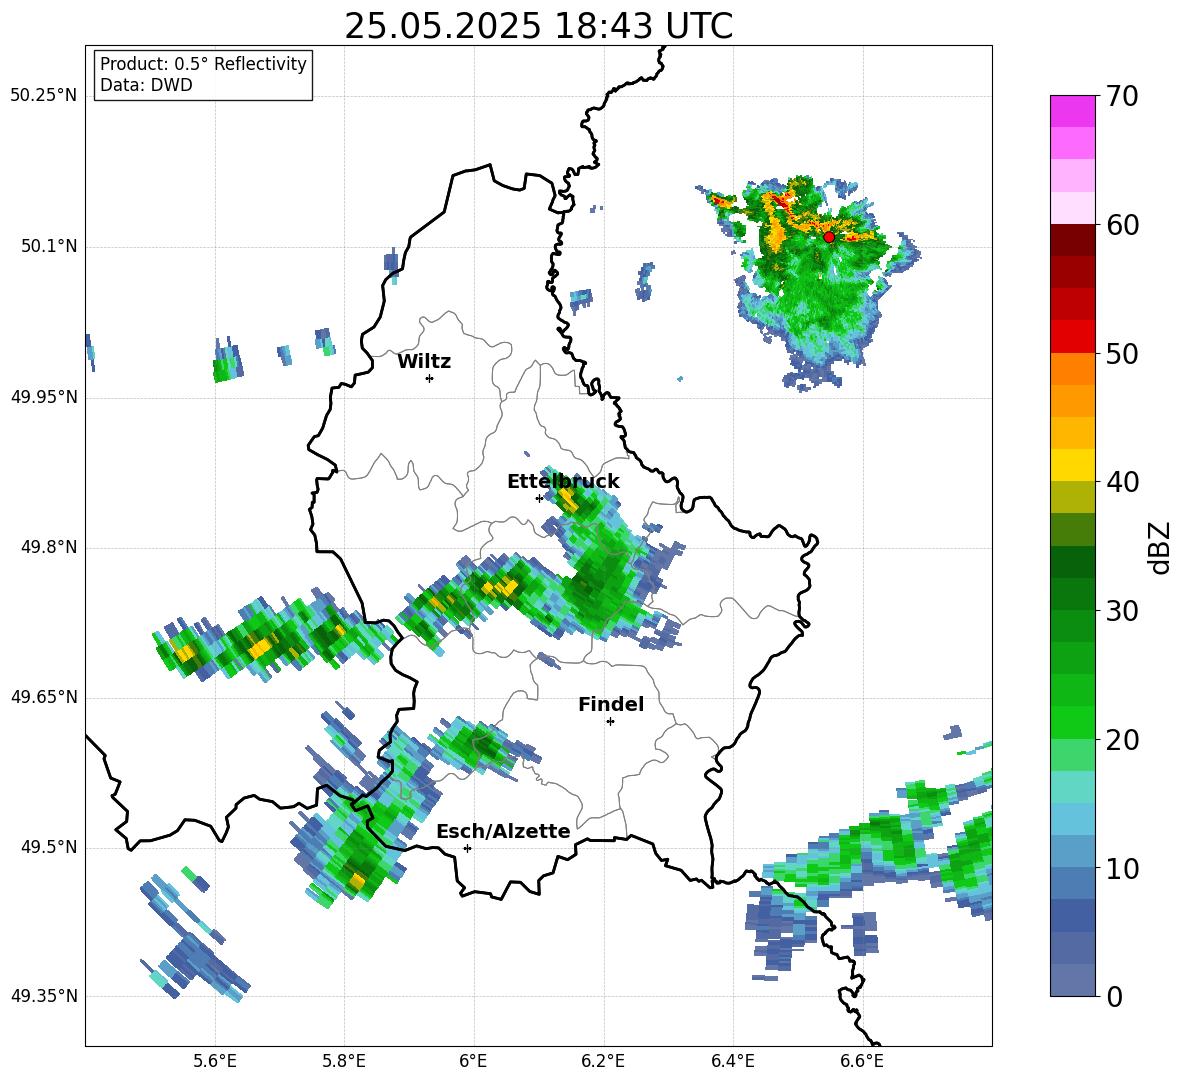This screenshot has width=1184, height=1081.
Task: Click the red radar location dot
Action: tap(829, 237)
